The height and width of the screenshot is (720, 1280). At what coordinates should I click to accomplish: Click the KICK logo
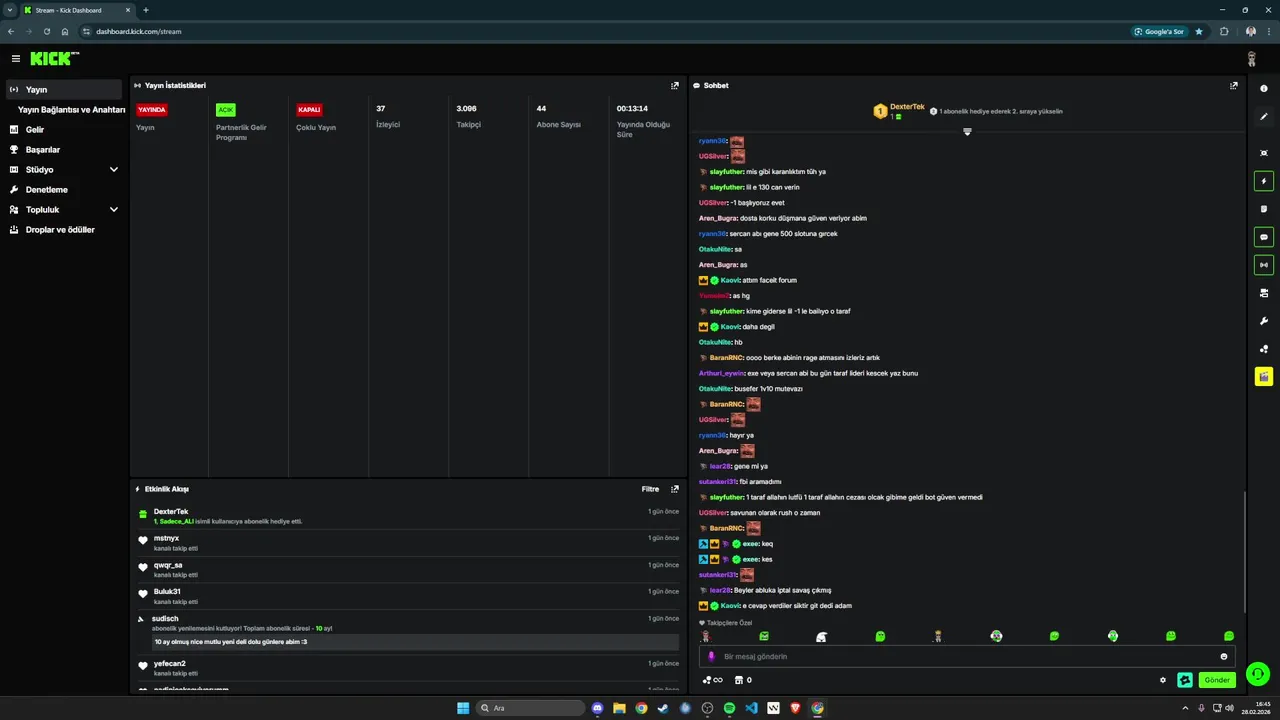[54, 59]
